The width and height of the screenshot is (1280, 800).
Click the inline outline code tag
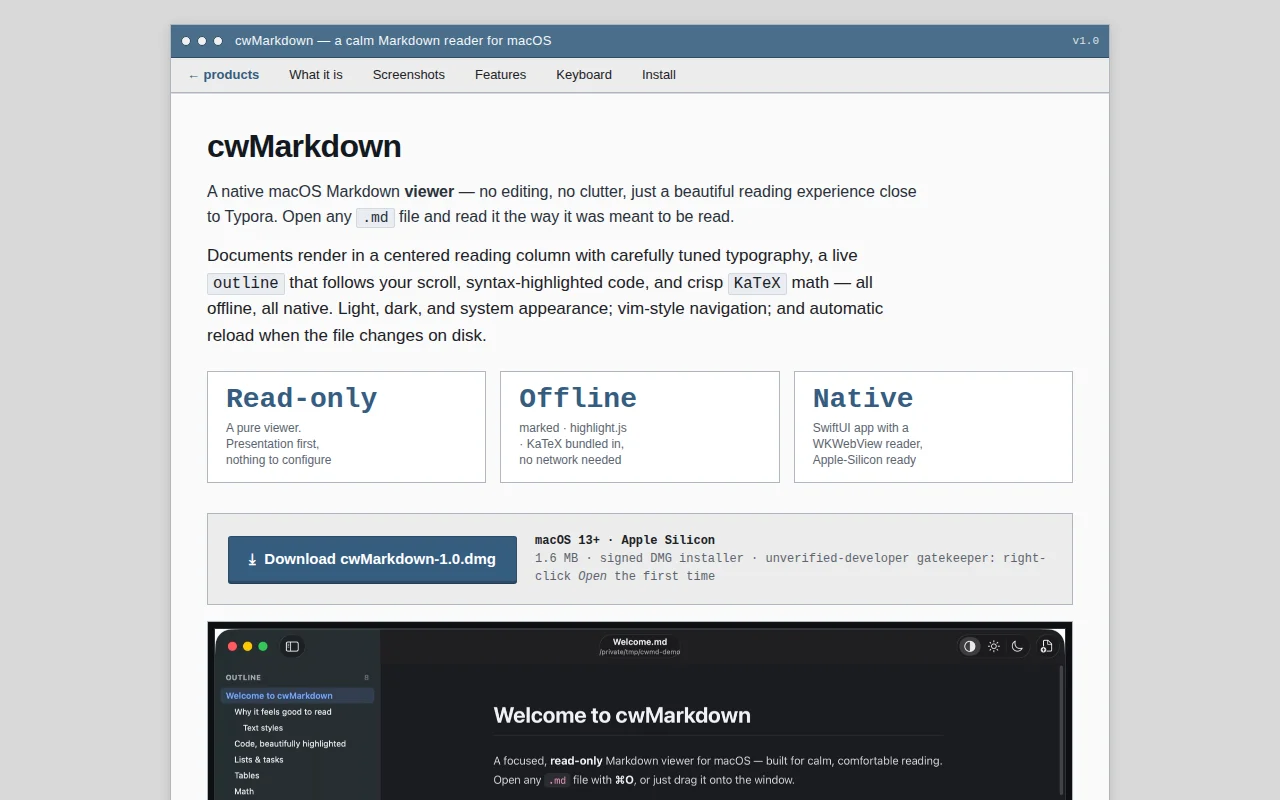click(246, 283)
